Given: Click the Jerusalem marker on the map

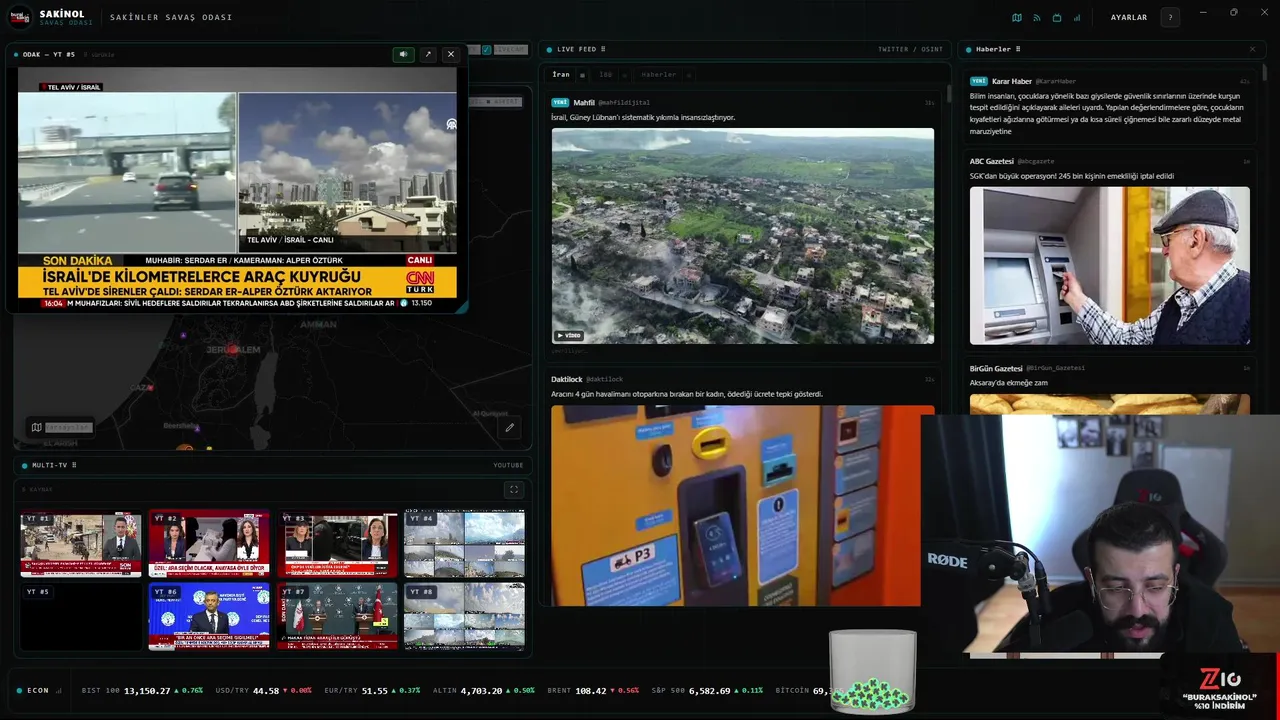Looking at the screenshot, I should point(232,349).
